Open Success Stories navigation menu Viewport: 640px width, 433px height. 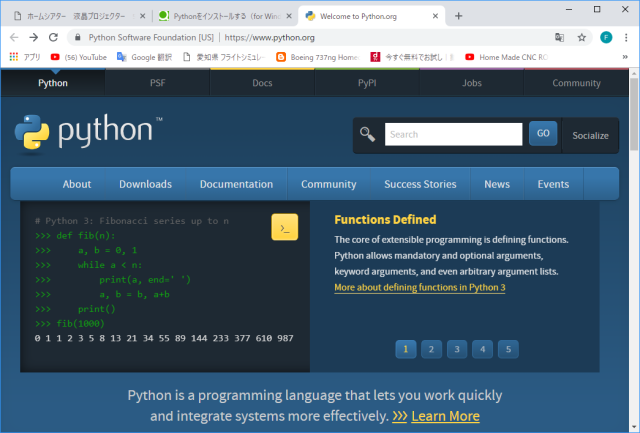(420, 184)
